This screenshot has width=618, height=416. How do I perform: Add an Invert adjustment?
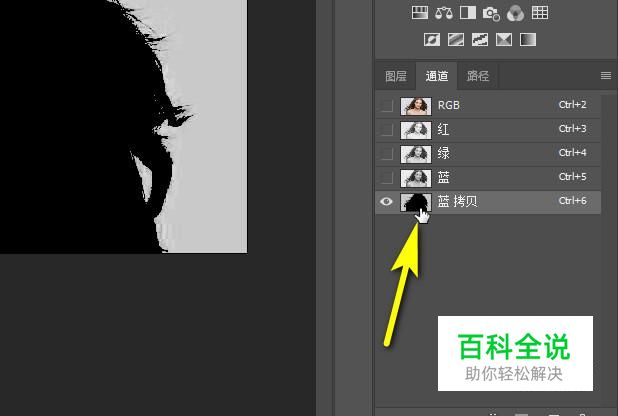click(x=432, y=39)
